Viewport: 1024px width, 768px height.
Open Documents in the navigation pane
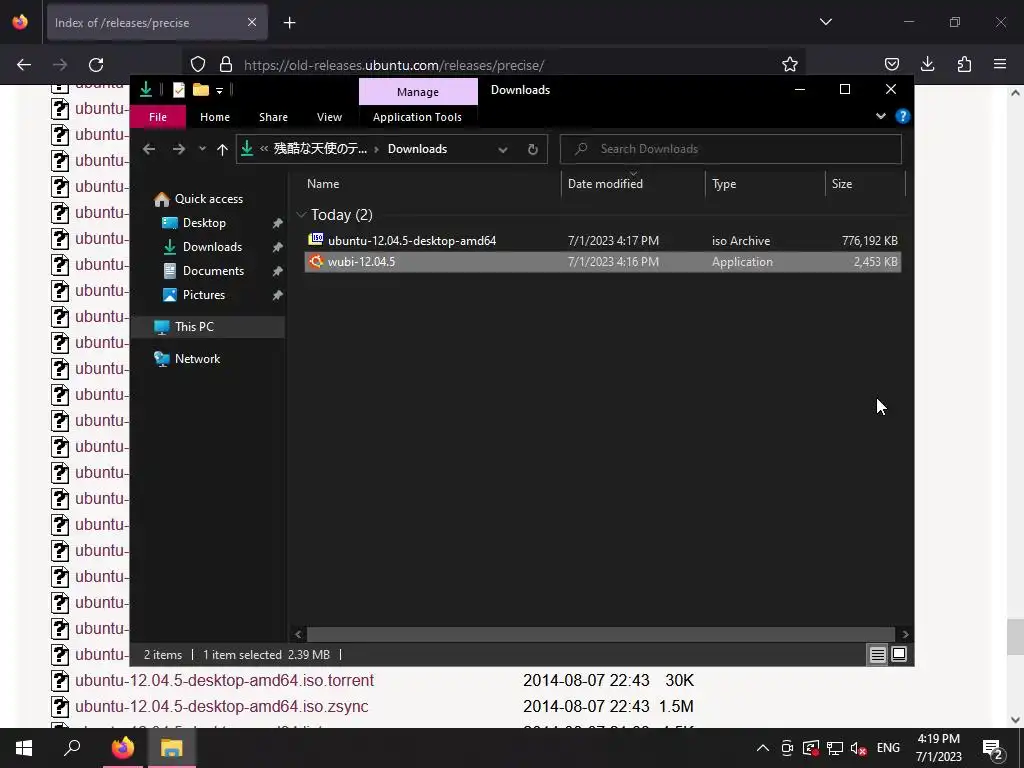(213, 271)
